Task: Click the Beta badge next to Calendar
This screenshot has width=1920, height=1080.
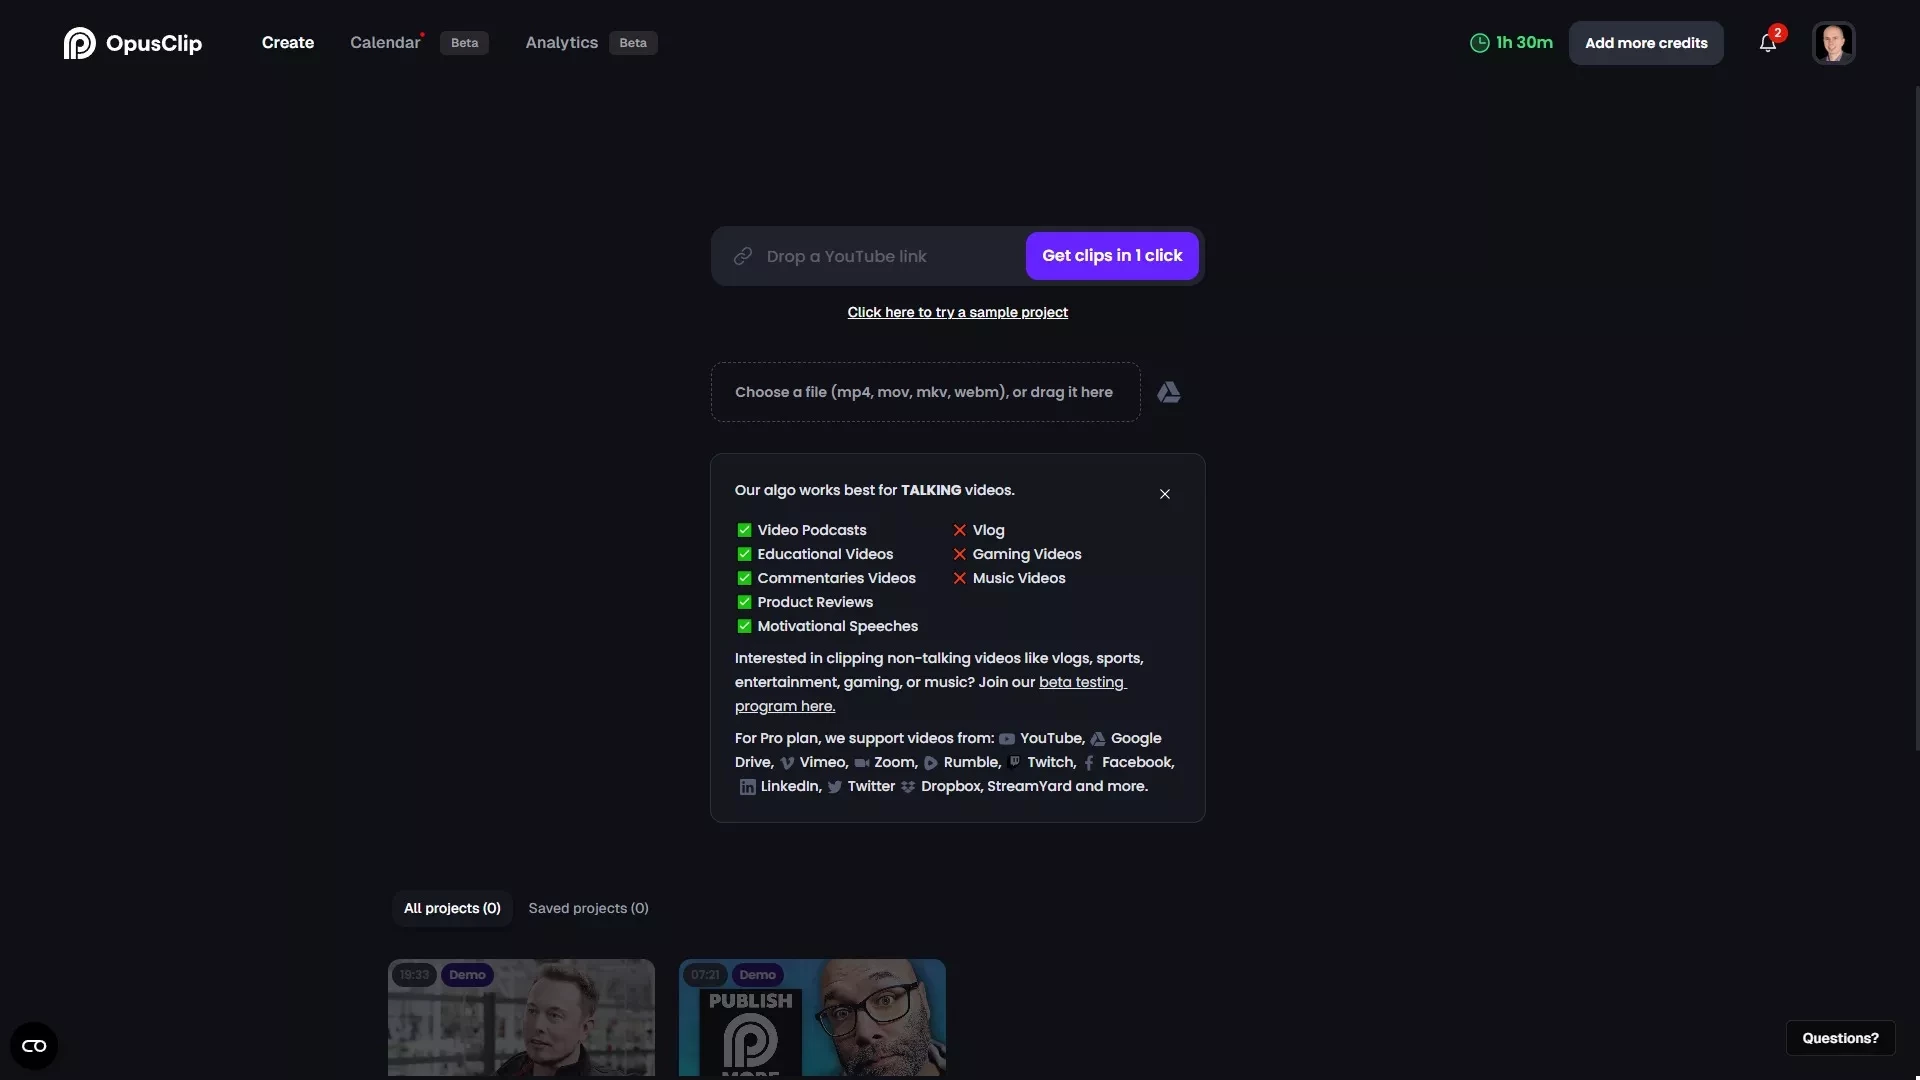Action: (464, 43)
